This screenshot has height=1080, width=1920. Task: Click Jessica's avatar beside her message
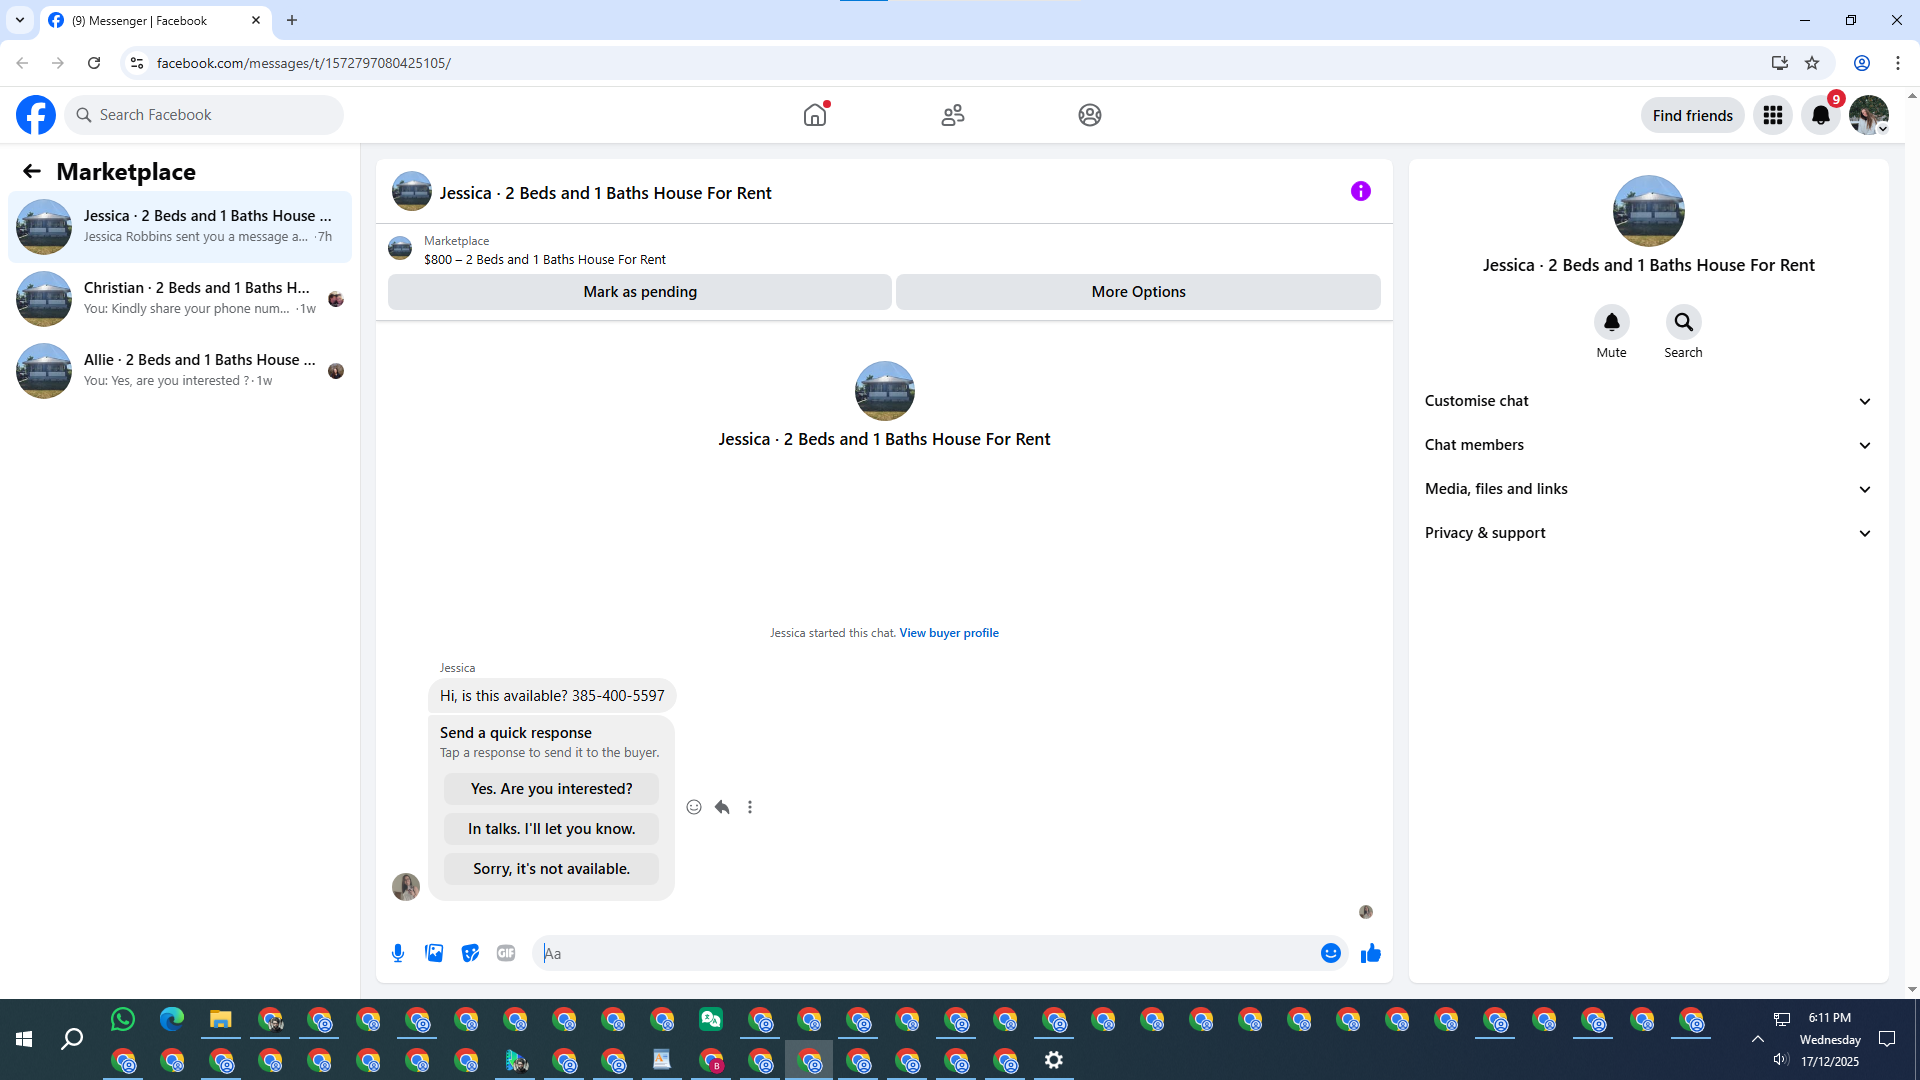click(x=406, y=887)
